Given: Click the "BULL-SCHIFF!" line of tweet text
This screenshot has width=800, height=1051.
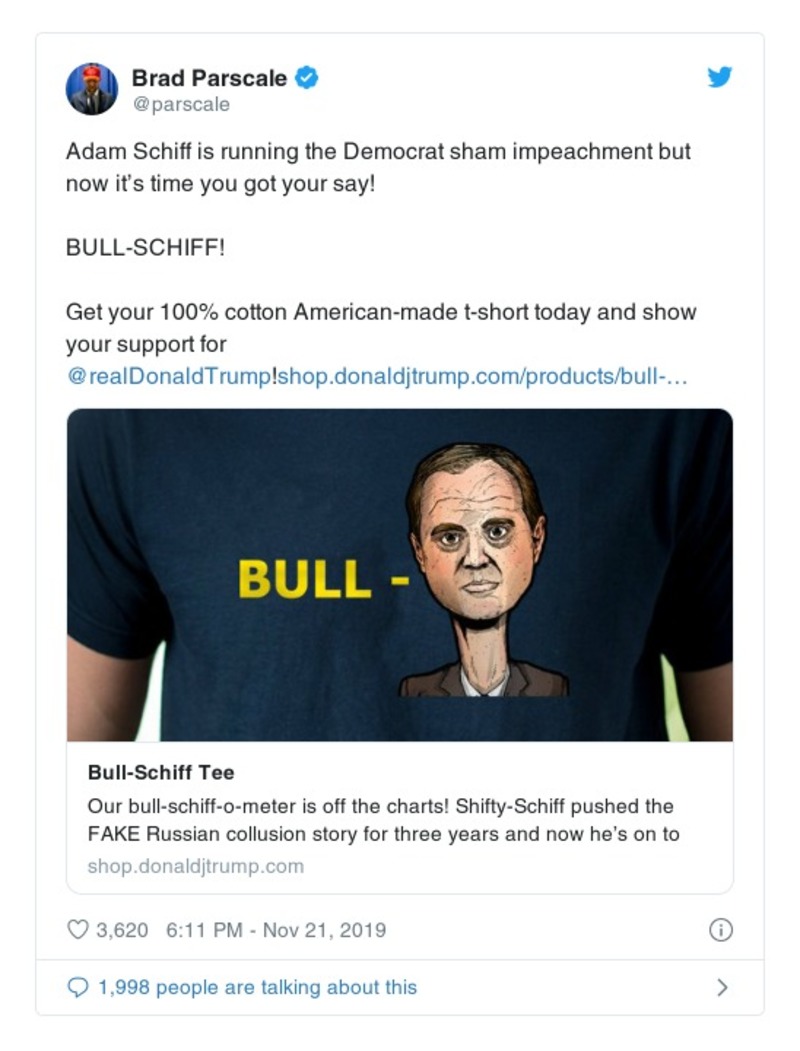Looking at the screenshot, I should click(x=145, y=247).
